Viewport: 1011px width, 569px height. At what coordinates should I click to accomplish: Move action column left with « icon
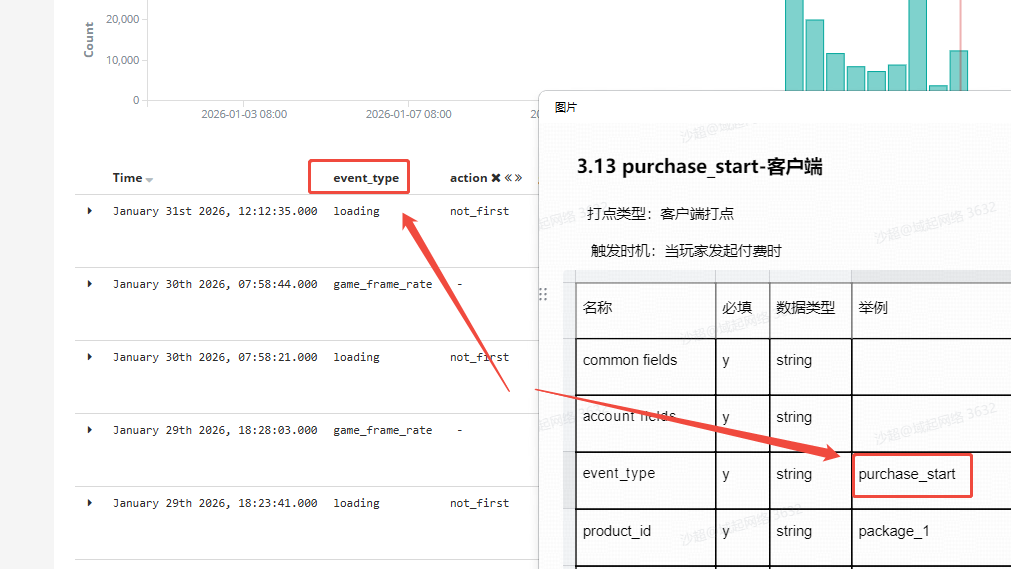509,178
